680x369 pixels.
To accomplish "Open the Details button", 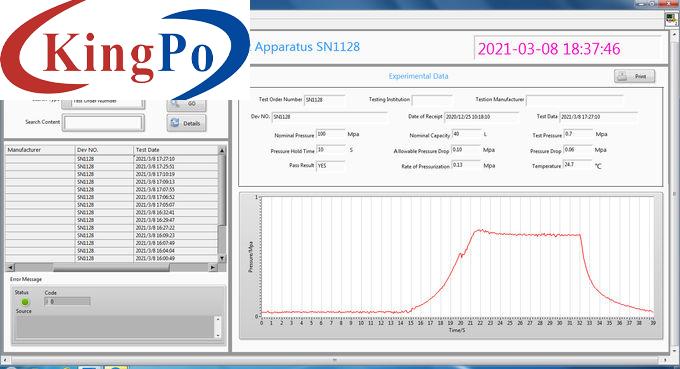I will [x=186, y=123].
